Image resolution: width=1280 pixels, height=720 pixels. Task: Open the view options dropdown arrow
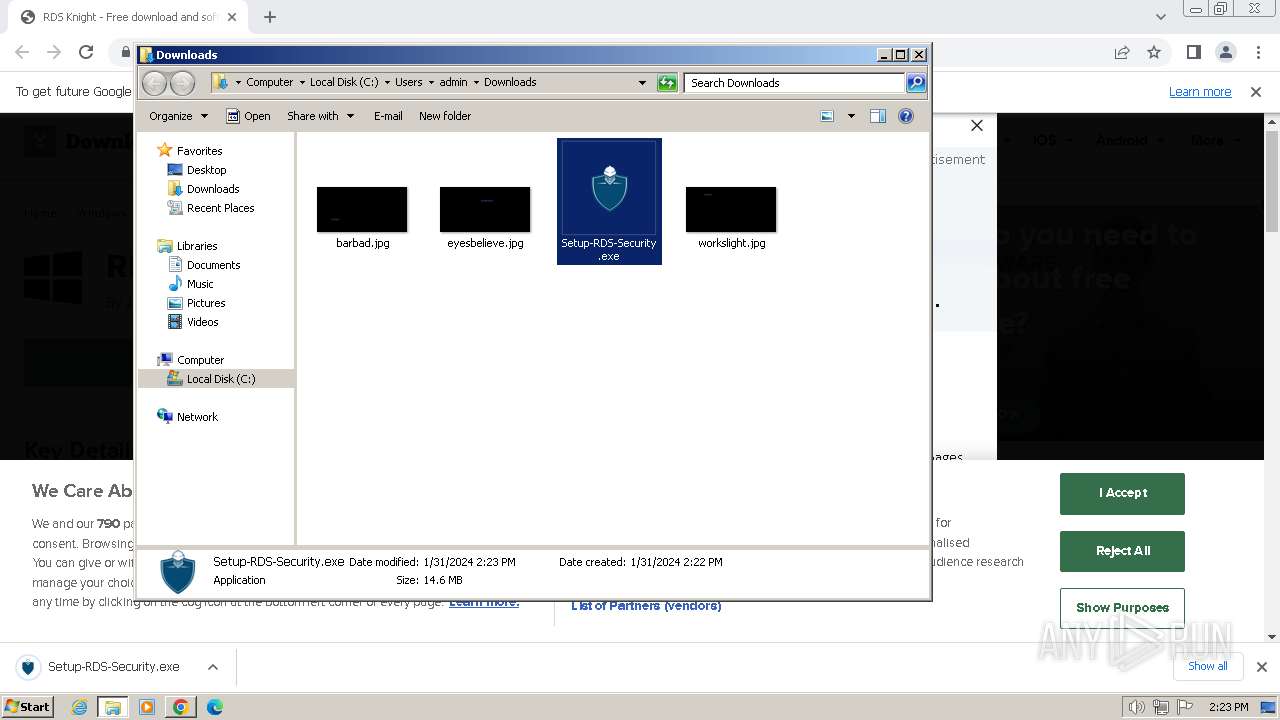(851, 116)
